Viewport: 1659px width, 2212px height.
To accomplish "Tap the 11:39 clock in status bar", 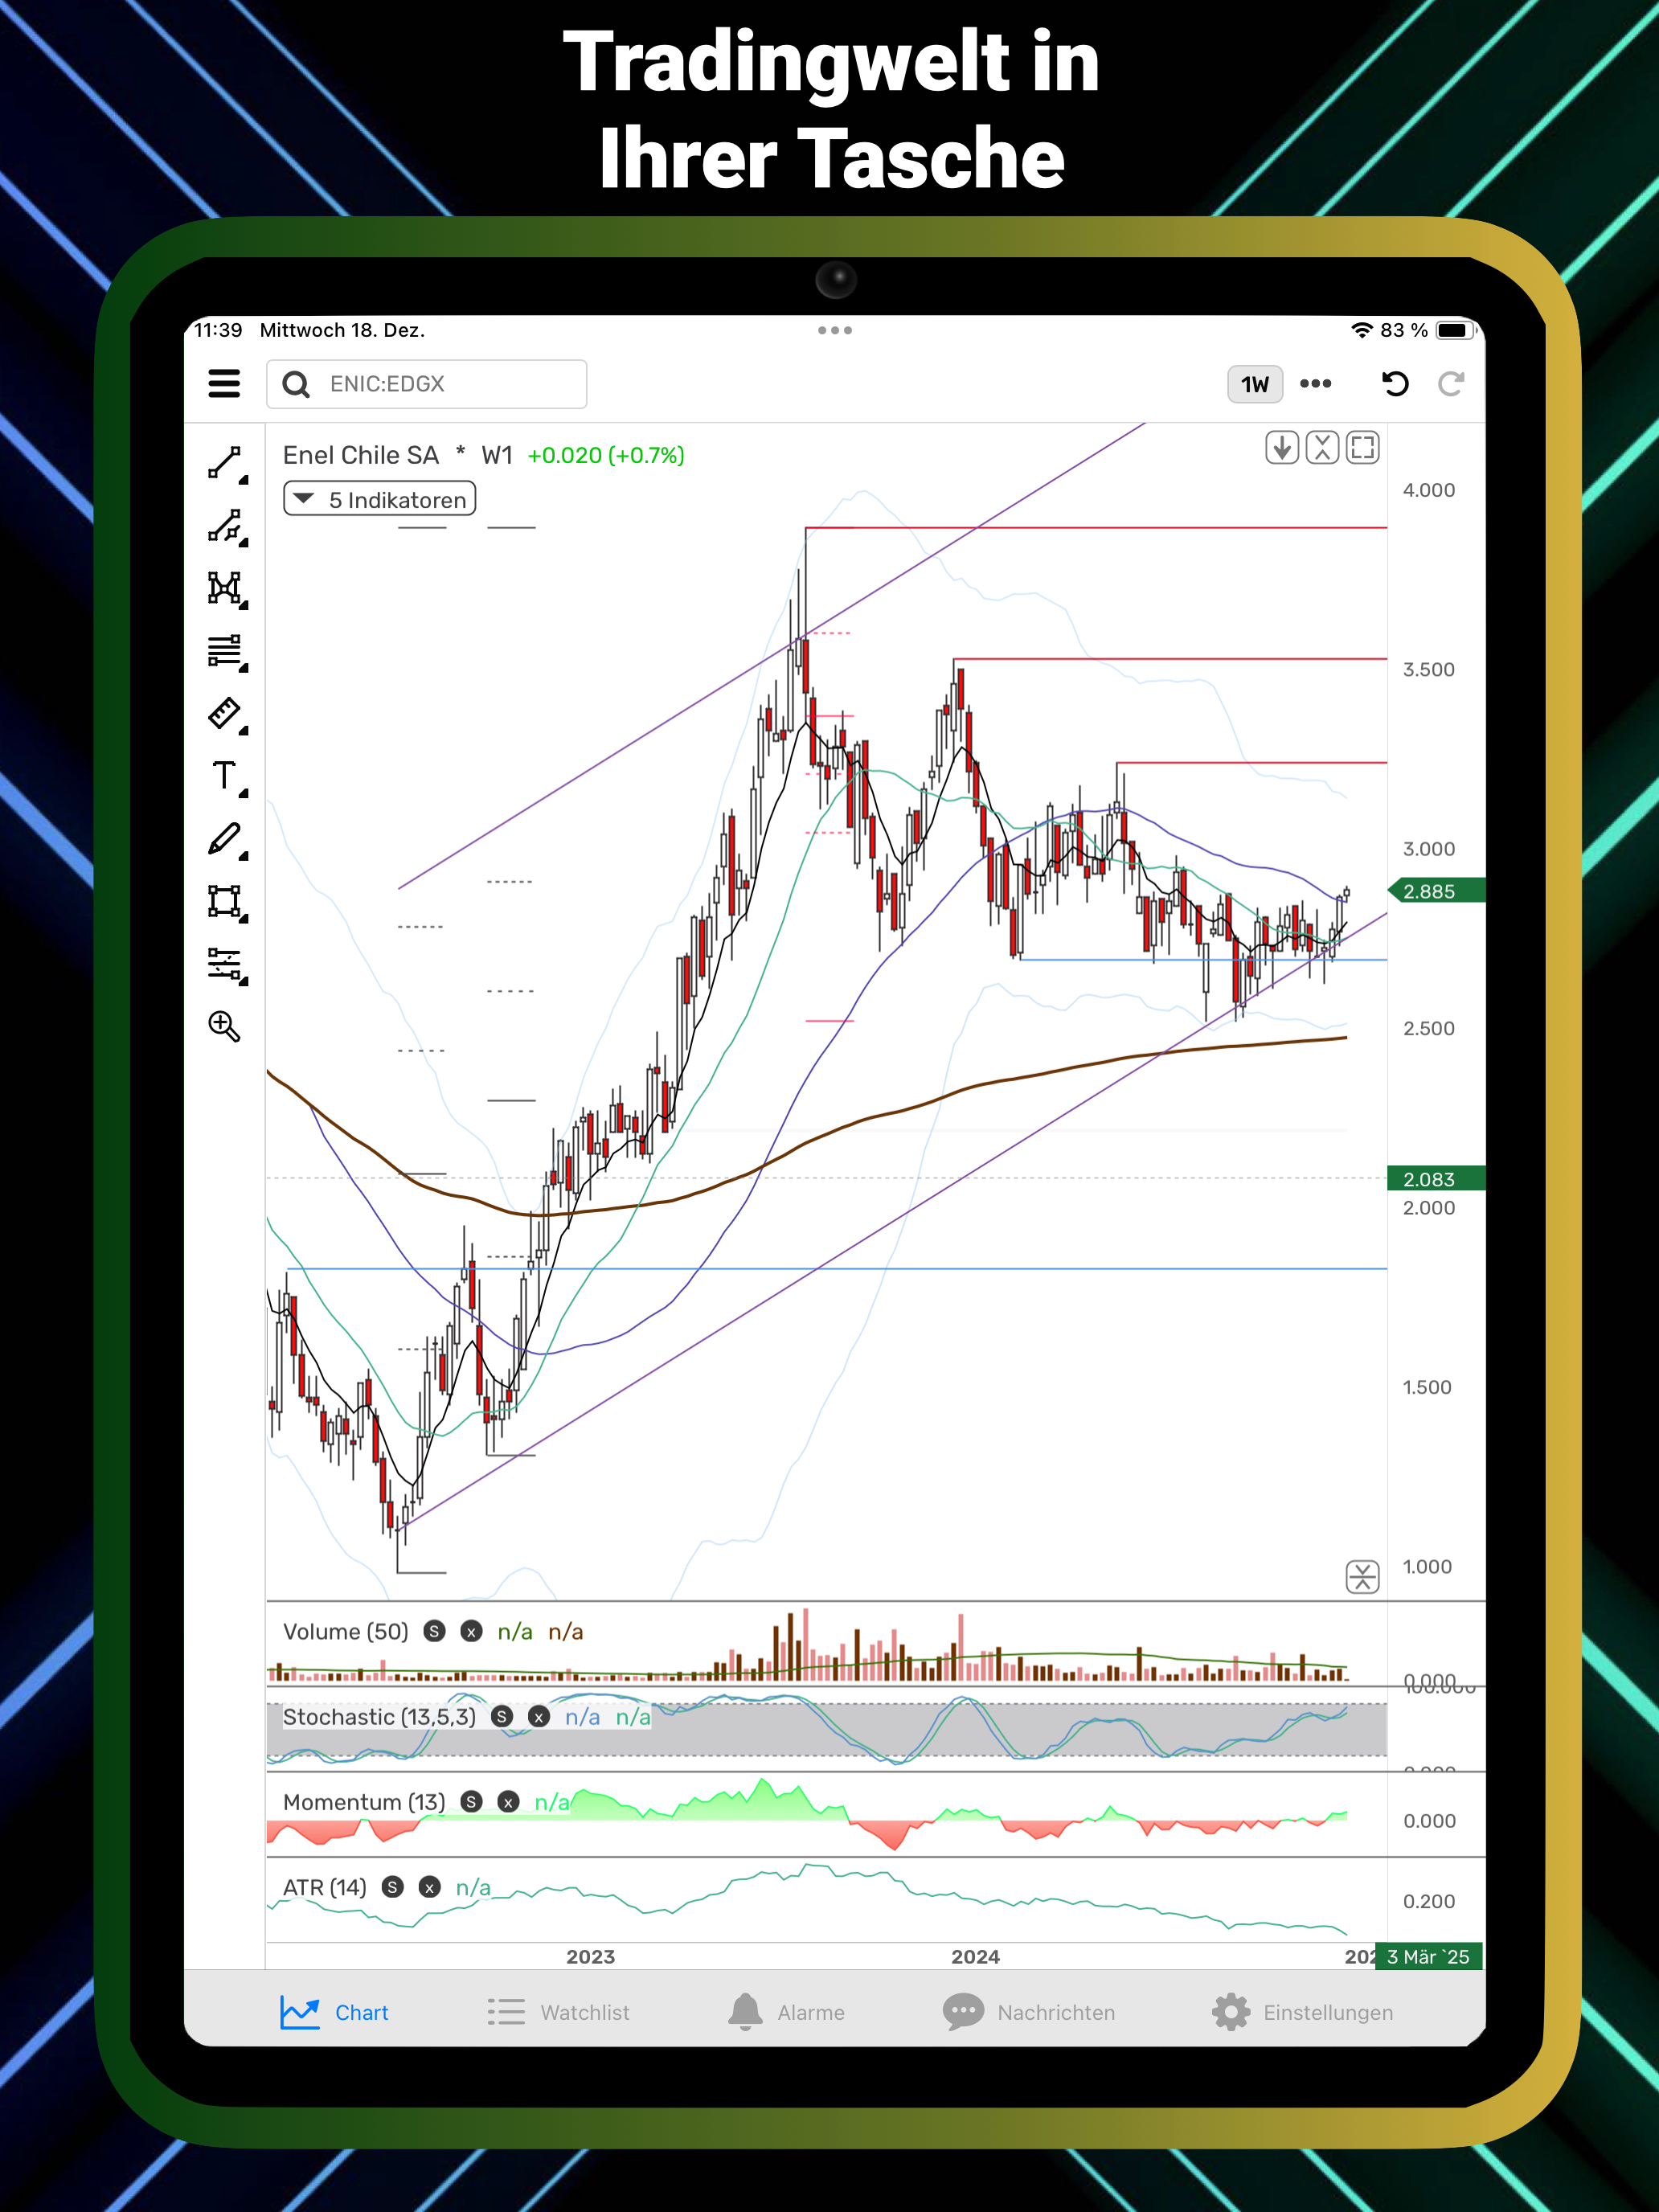I will coord(218,330).
